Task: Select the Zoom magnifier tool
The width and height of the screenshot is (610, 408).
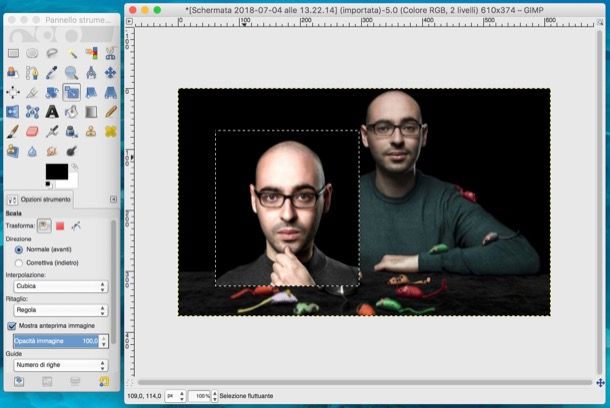Action: (71, 72)
